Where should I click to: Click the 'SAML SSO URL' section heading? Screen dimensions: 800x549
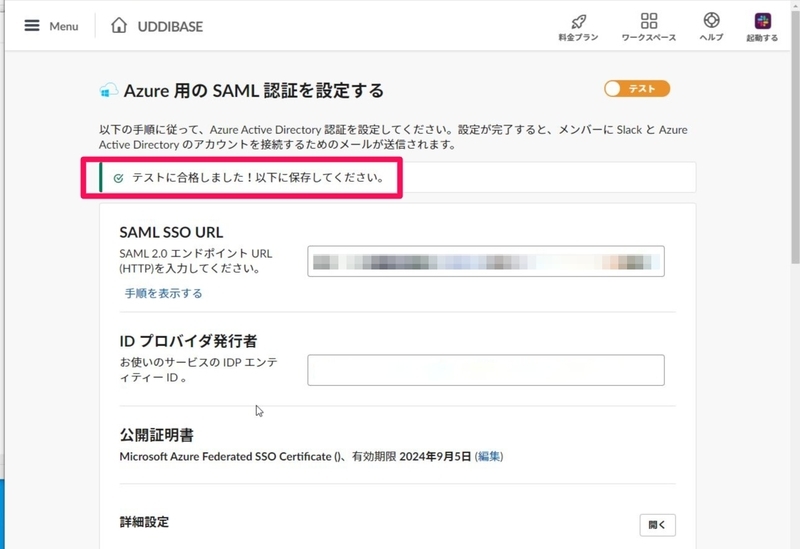[171, 232]
